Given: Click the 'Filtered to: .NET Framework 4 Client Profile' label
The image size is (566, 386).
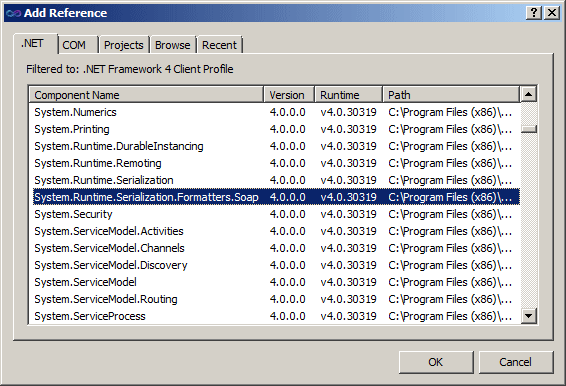Looking at the screenshot, I should click(130, 69).
